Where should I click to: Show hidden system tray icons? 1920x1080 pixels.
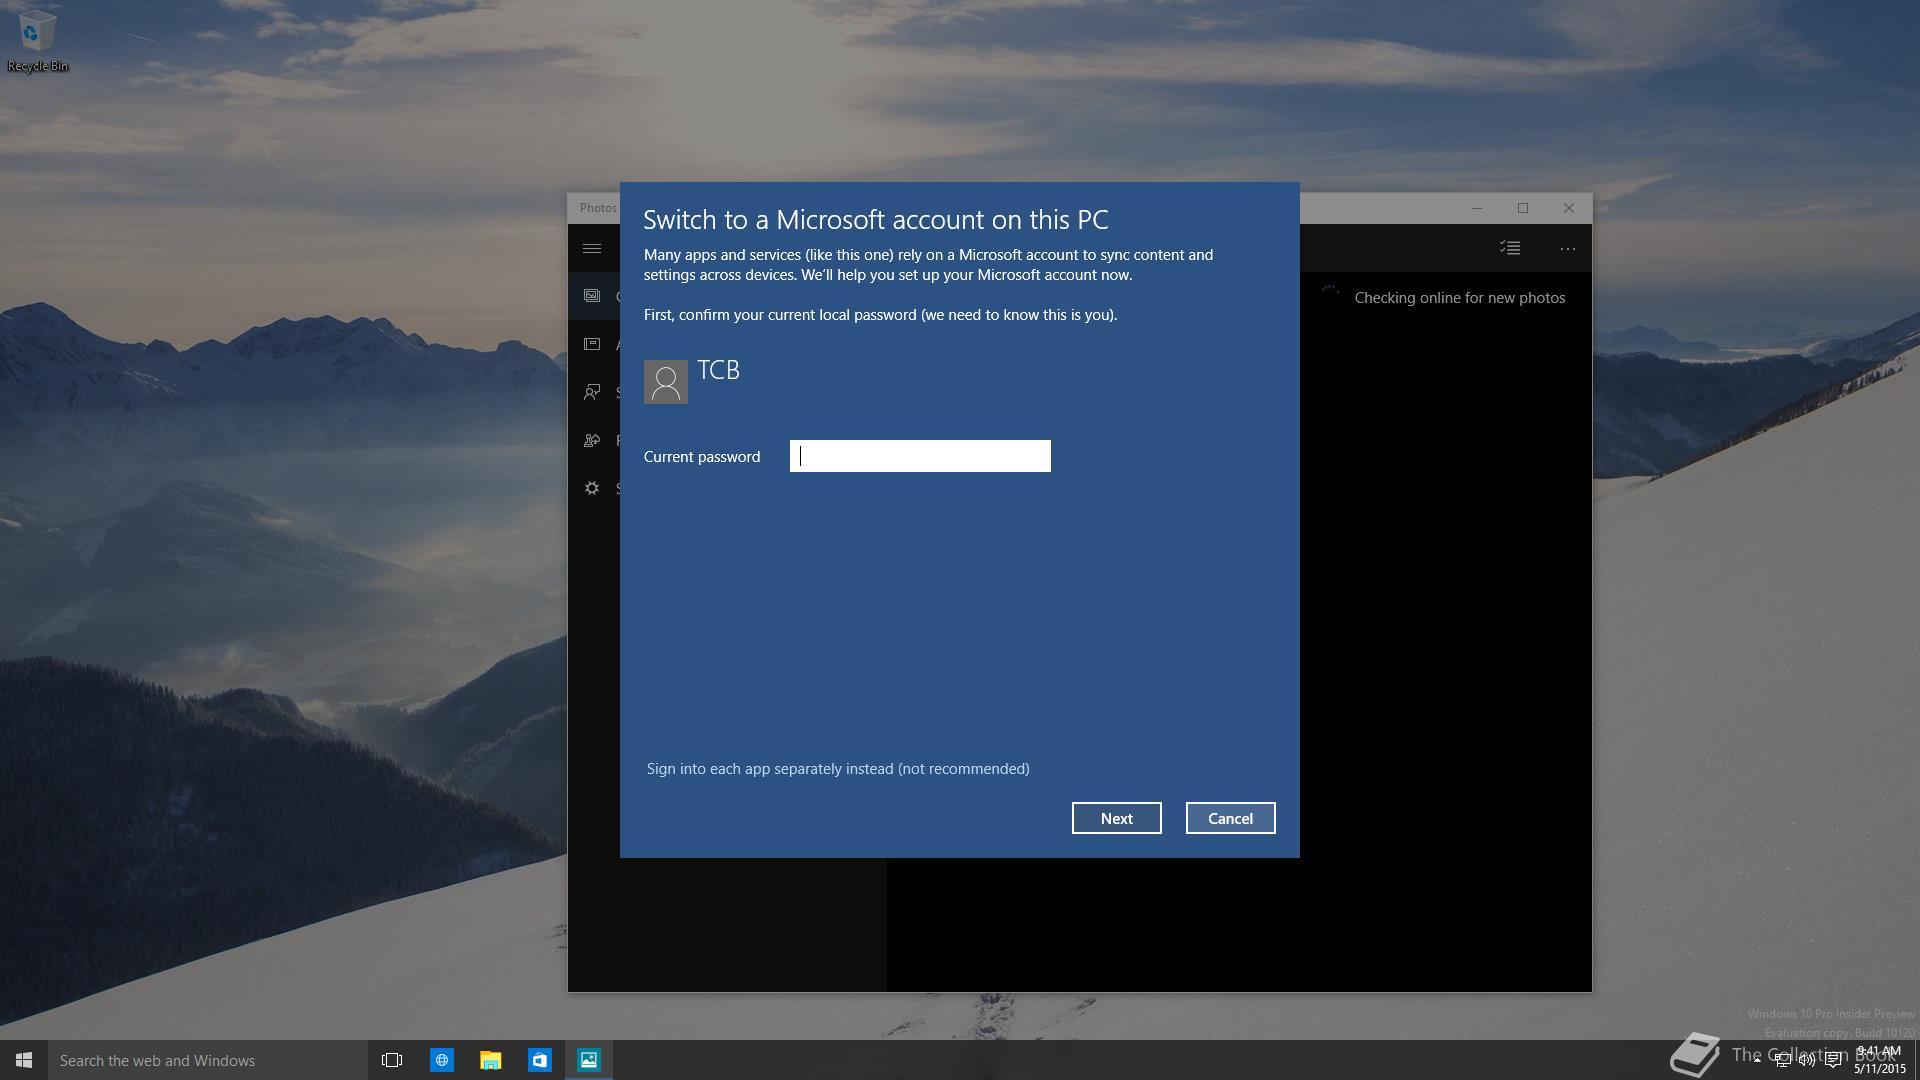pos(1757,1060)
